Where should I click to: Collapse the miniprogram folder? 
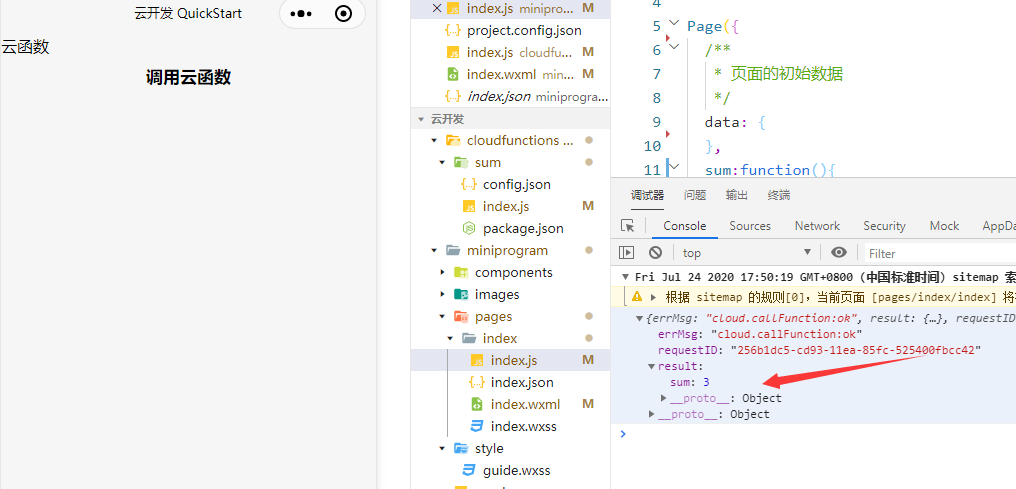pyautogui.click(x=433, y=250)
